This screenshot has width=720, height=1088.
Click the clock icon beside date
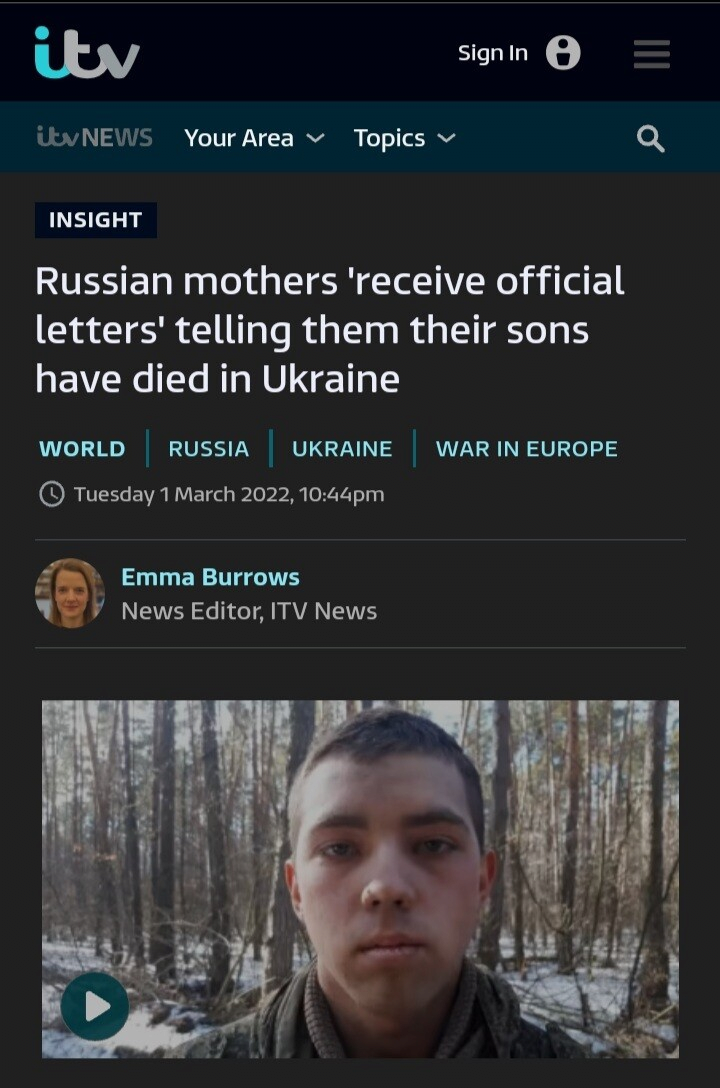coord(51,494)
